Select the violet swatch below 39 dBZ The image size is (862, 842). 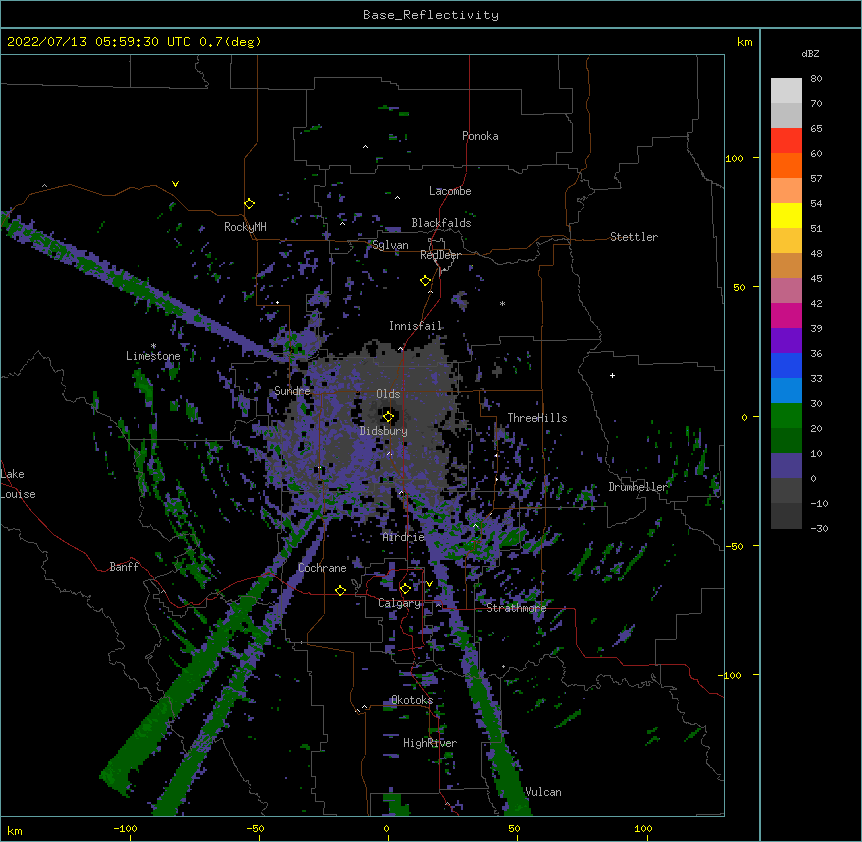click(786, 341)
